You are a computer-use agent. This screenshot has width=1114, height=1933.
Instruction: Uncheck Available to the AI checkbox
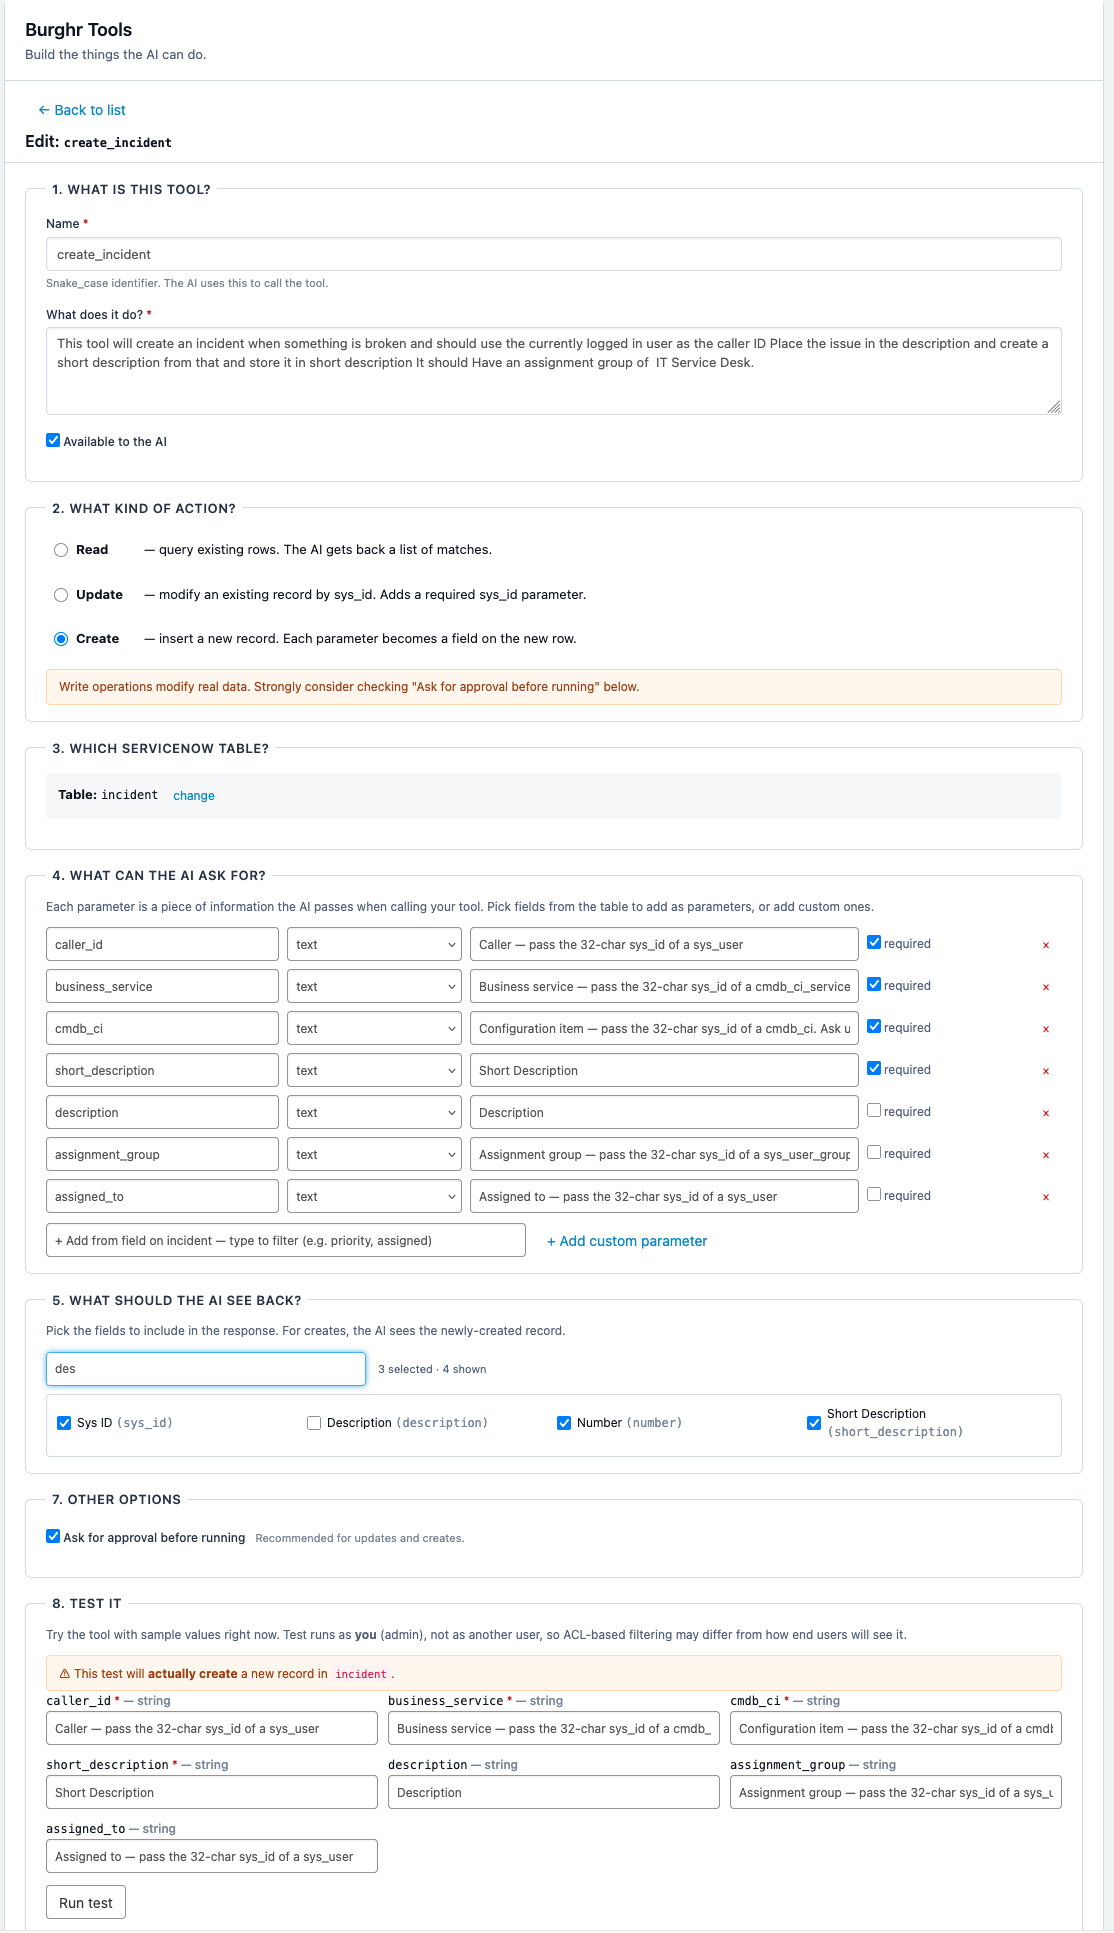pyautogui.click(x=53, y=440)
